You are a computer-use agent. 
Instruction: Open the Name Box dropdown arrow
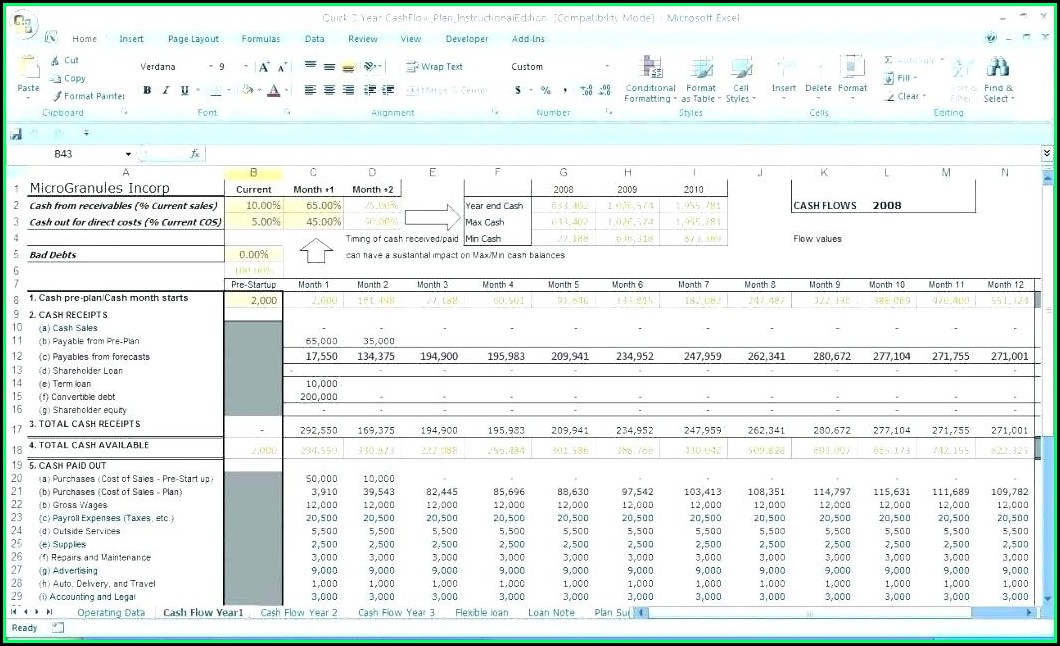[128, 154]
